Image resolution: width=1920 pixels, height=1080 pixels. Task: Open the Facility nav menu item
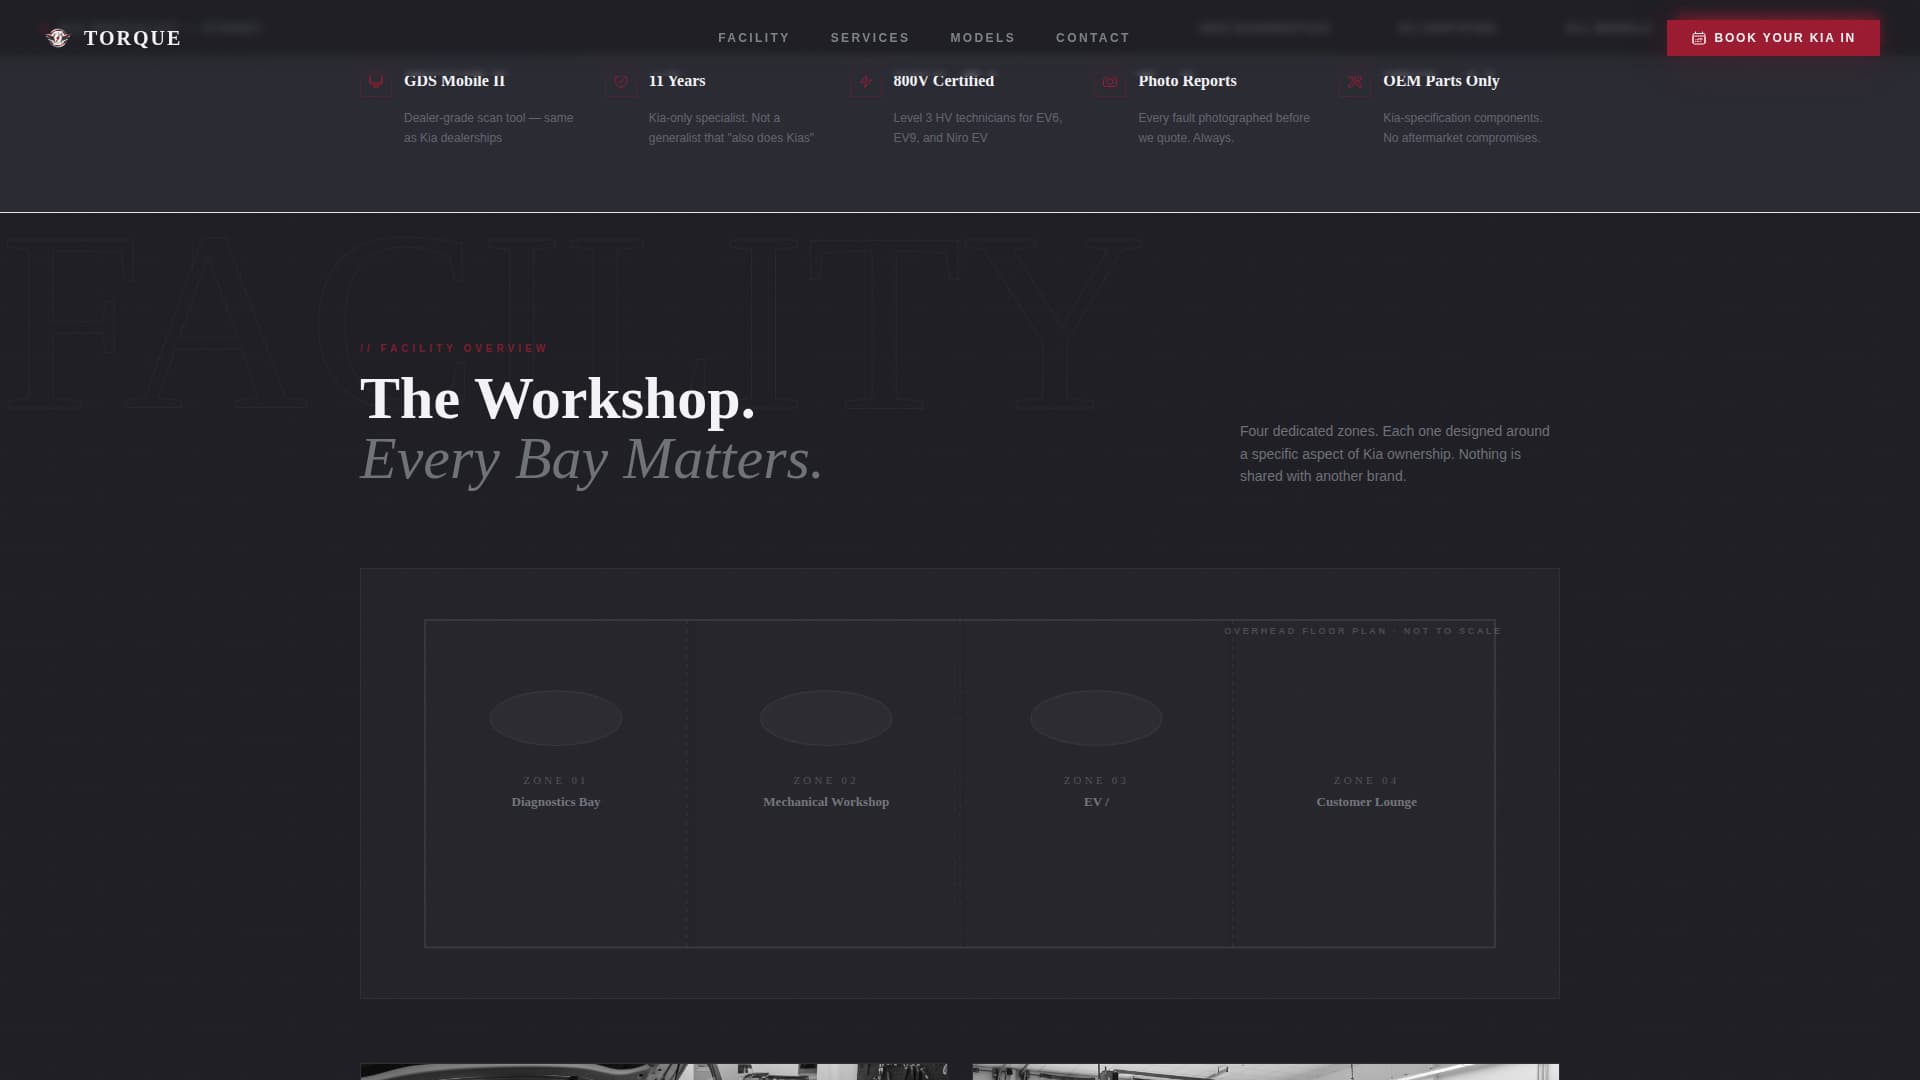[753, 38]
